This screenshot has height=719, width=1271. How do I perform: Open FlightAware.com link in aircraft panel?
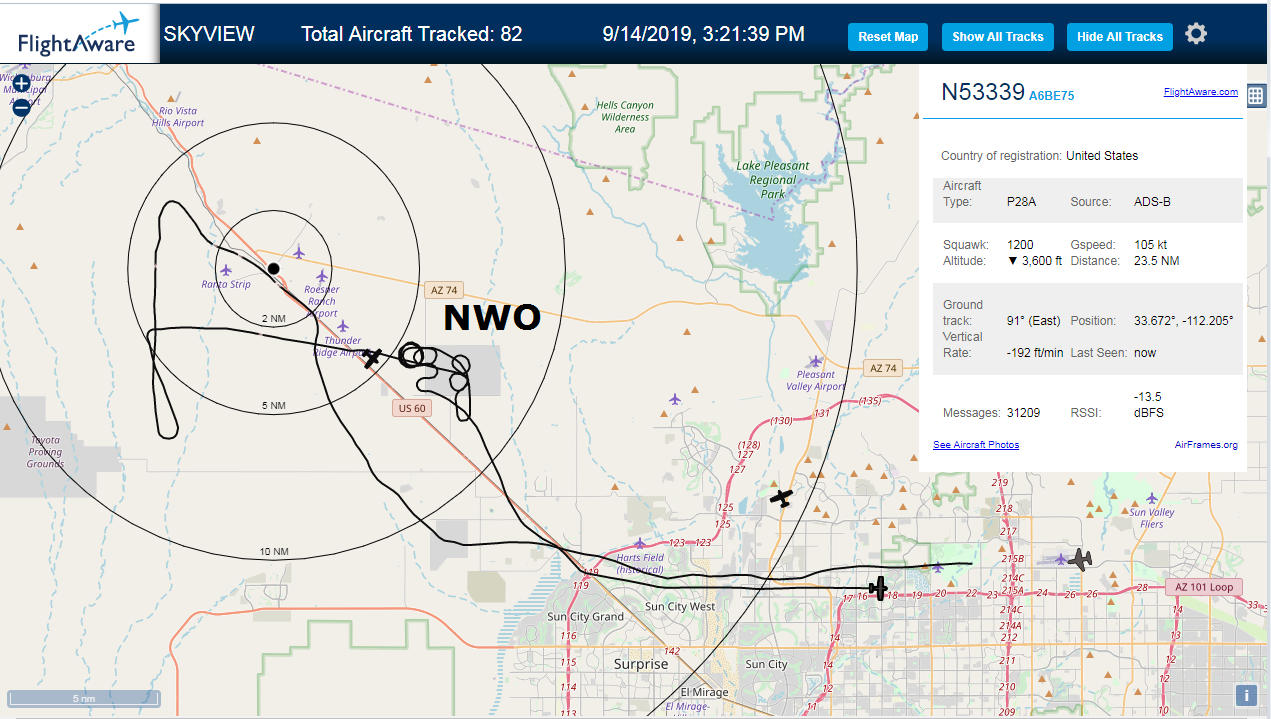coord(1200,92)
